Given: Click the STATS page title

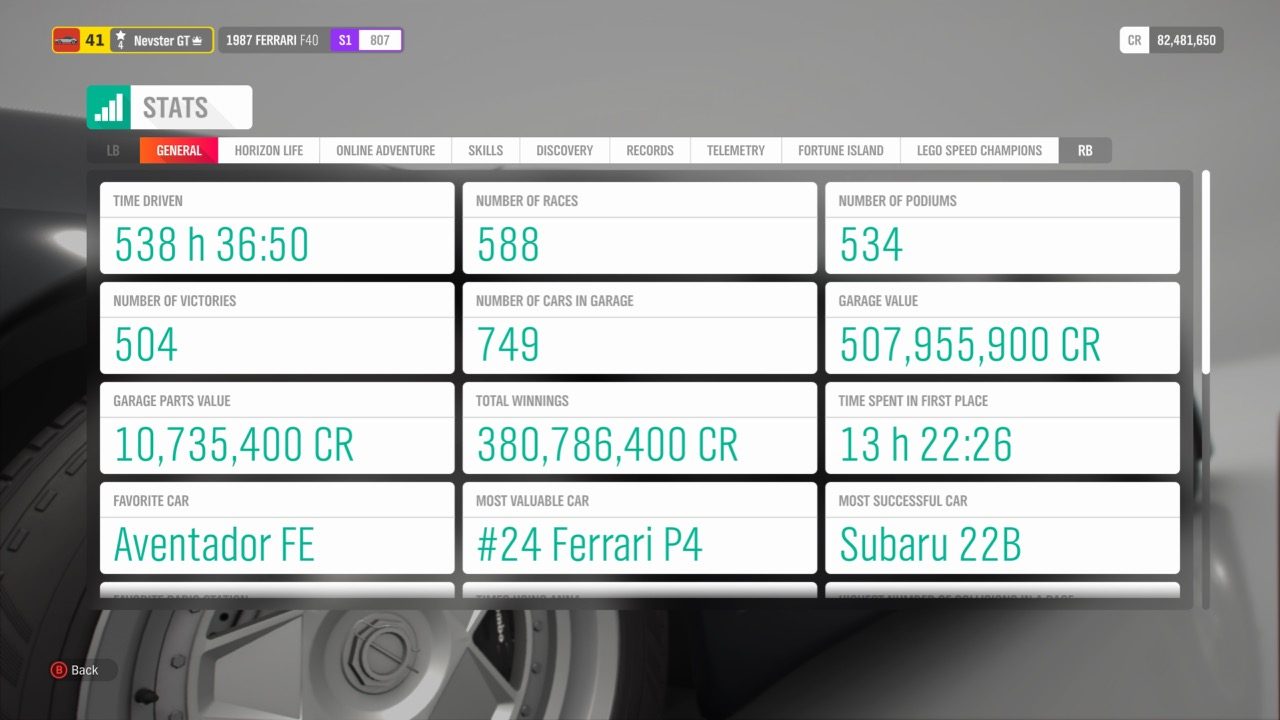Looking at the screenshot, I should click(x=175, y=108).
